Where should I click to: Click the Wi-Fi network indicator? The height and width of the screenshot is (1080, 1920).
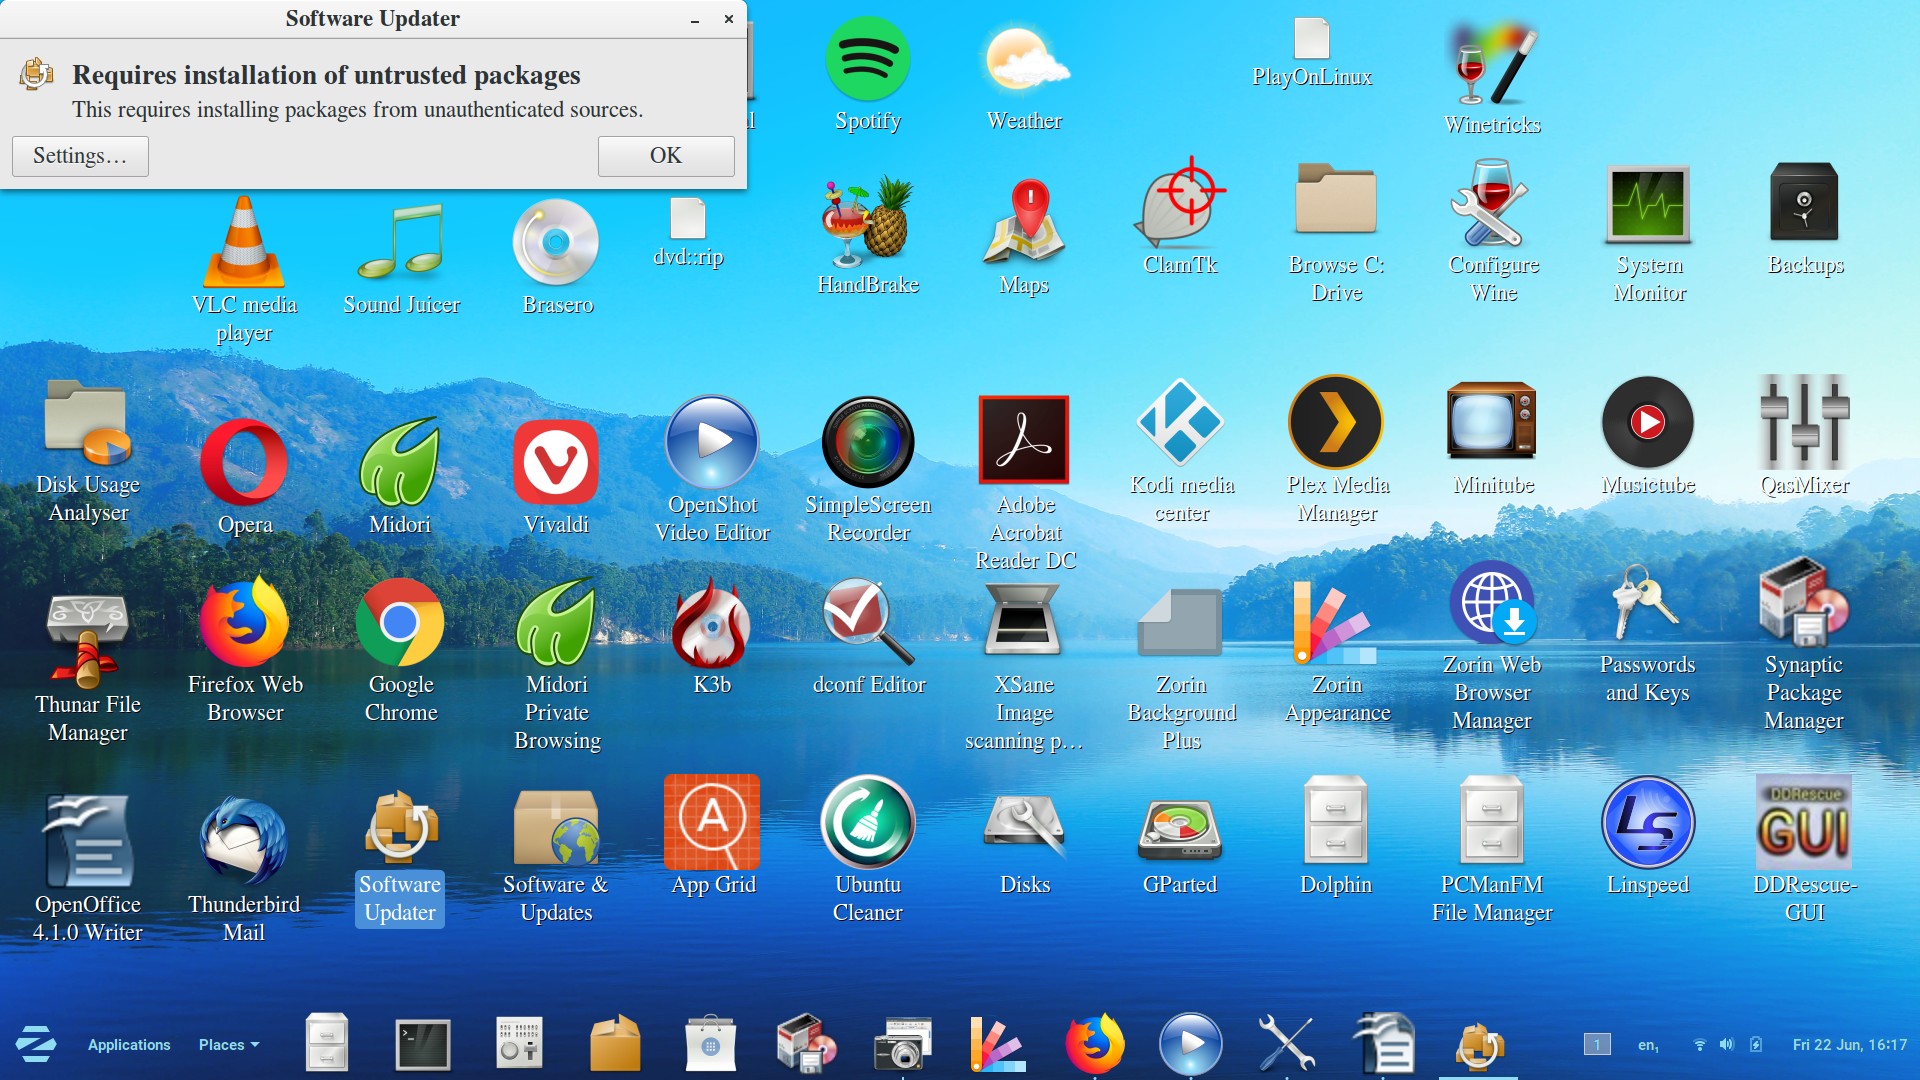[1699, 1044]
